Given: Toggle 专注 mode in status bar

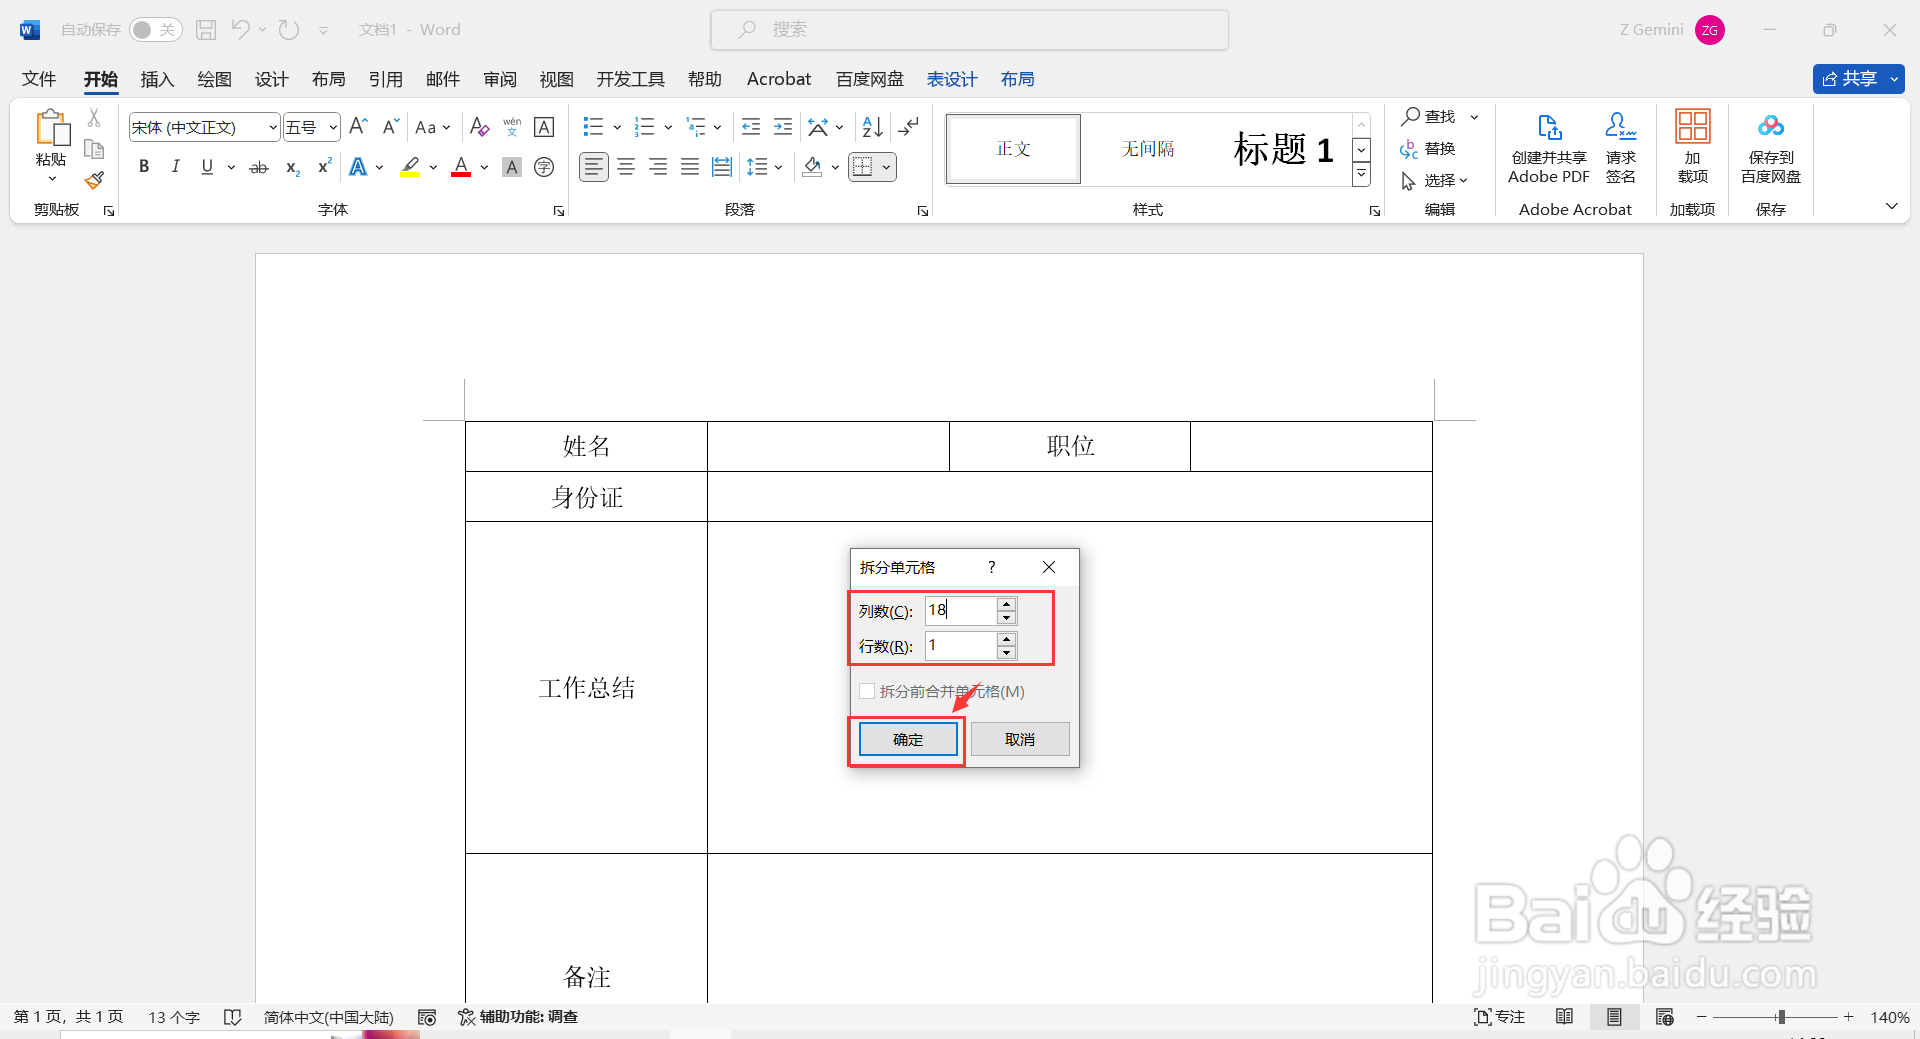Looking at the screenshot, I should click(x=1499, y=1016).
